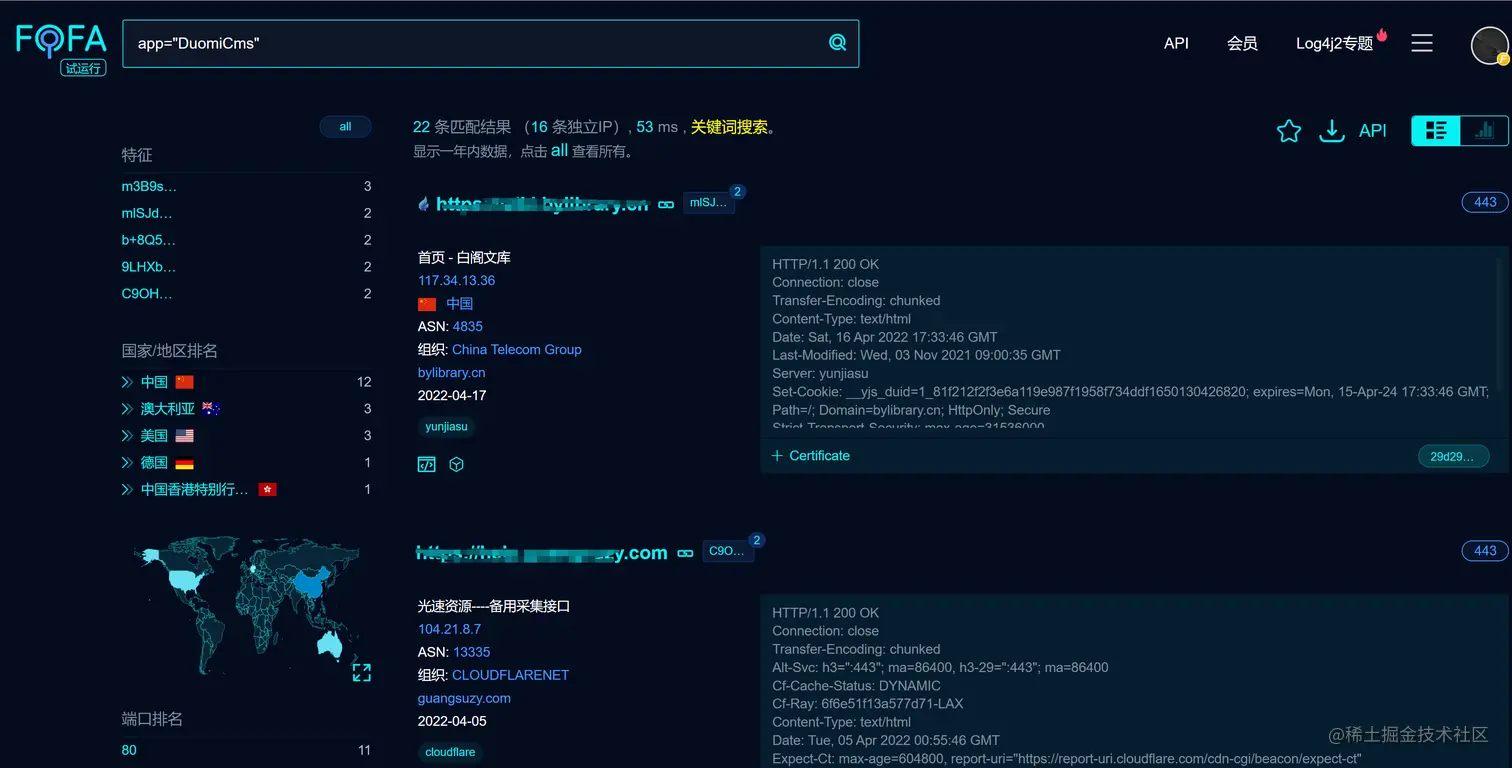Click link icon beside guangsuzy.com URL

(x=685, y=553)
